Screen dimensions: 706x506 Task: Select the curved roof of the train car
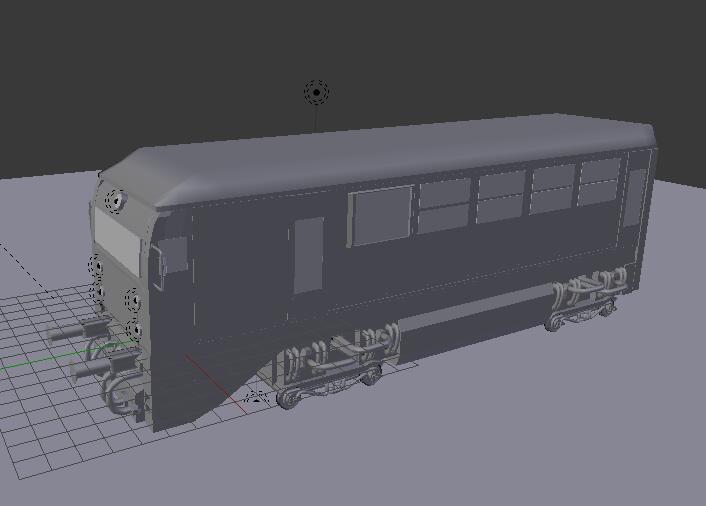pos(378,158)
